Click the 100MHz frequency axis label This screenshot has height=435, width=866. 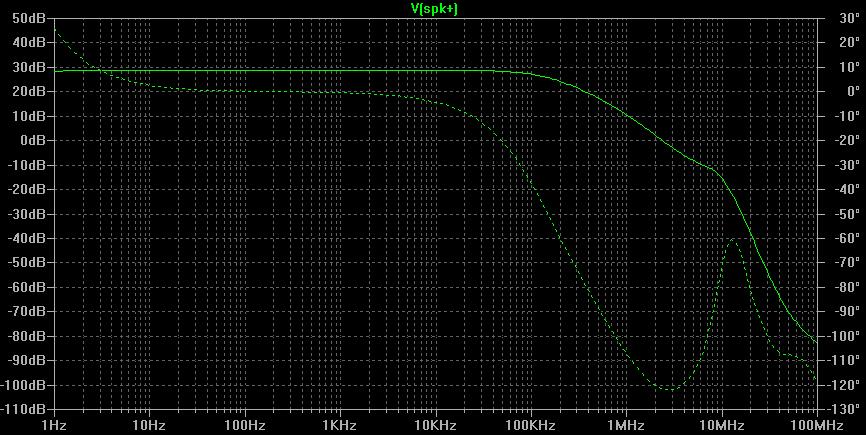pos(817,426)
